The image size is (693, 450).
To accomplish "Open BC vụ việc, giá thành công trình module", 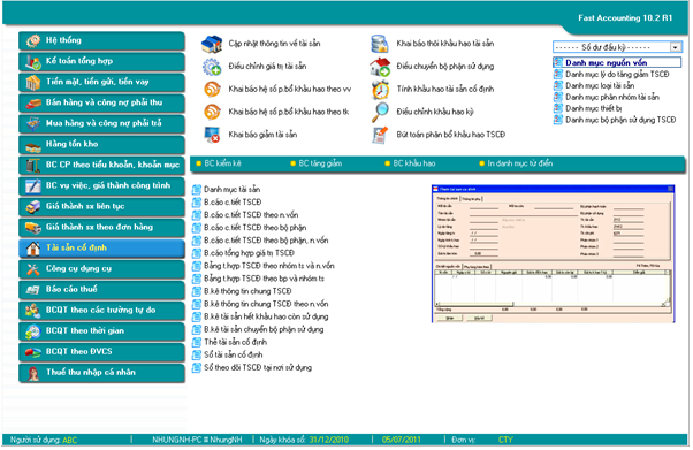I will pyautogui.click(x=102, y=186).
